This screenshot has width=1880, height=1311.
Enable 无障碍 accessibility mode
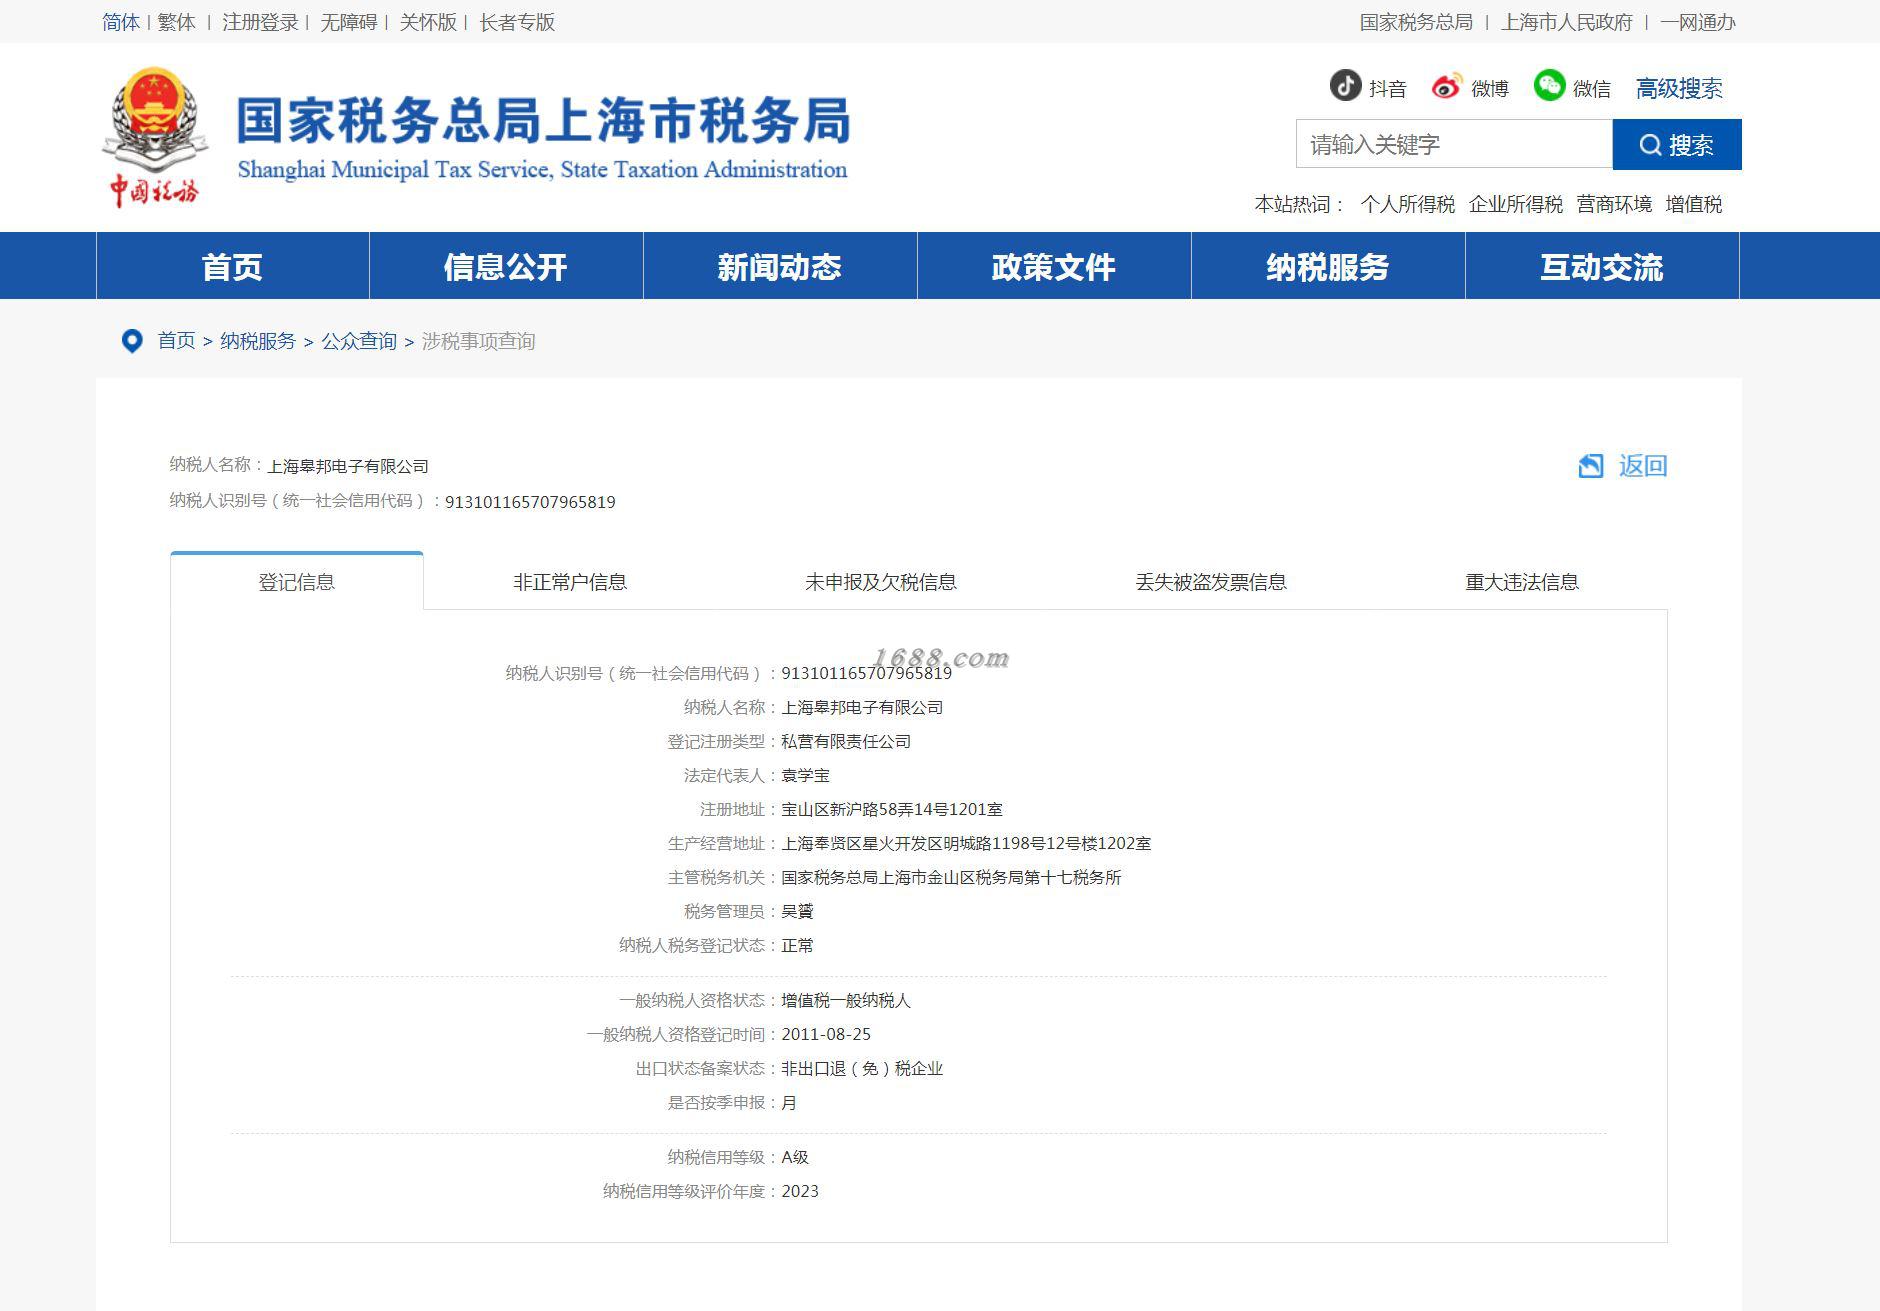(x=348, y=22)
